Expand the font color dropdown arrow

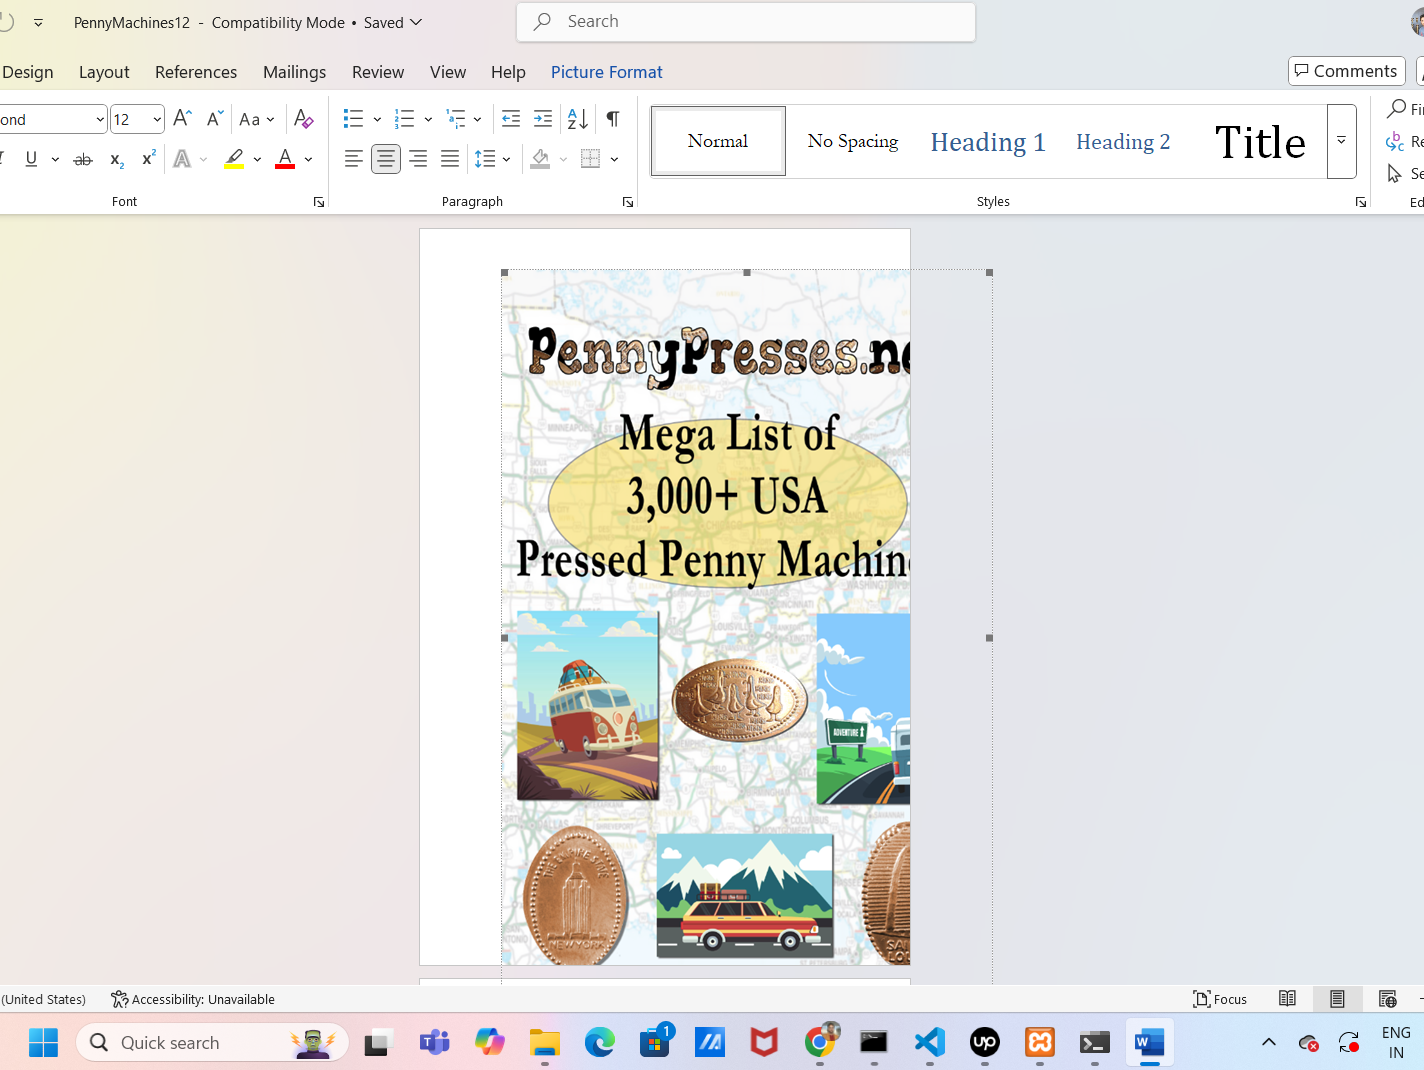tap(309, 159)
